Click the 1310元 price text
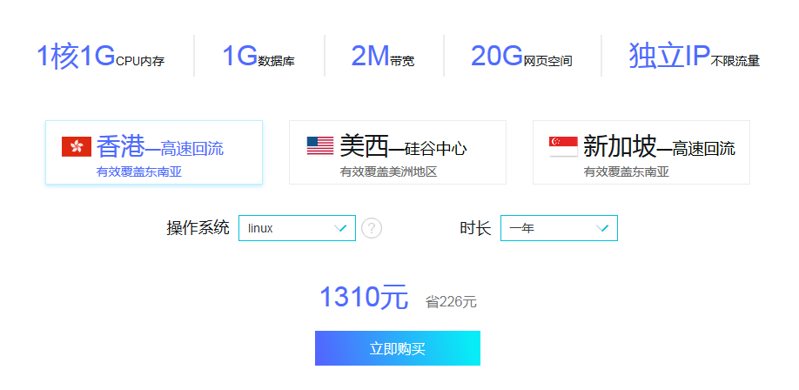 [x=364, y=297]
